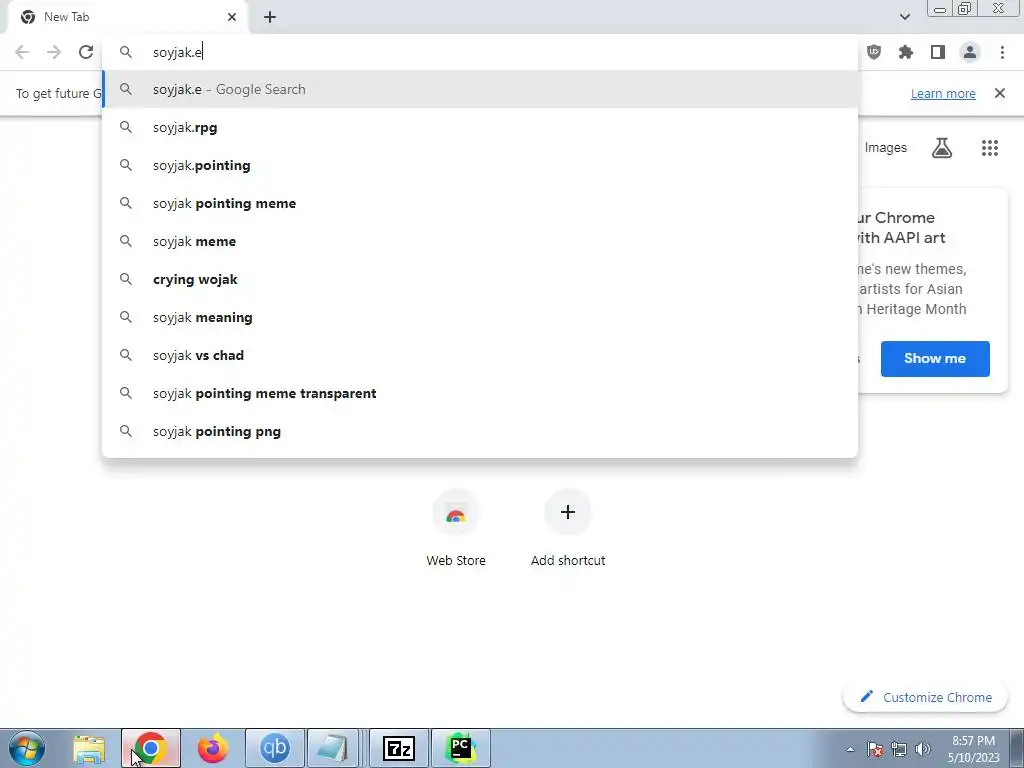Switch to the New Tab browser tab
Viewport: 1024px width, 768px height.
coord(127,17)
